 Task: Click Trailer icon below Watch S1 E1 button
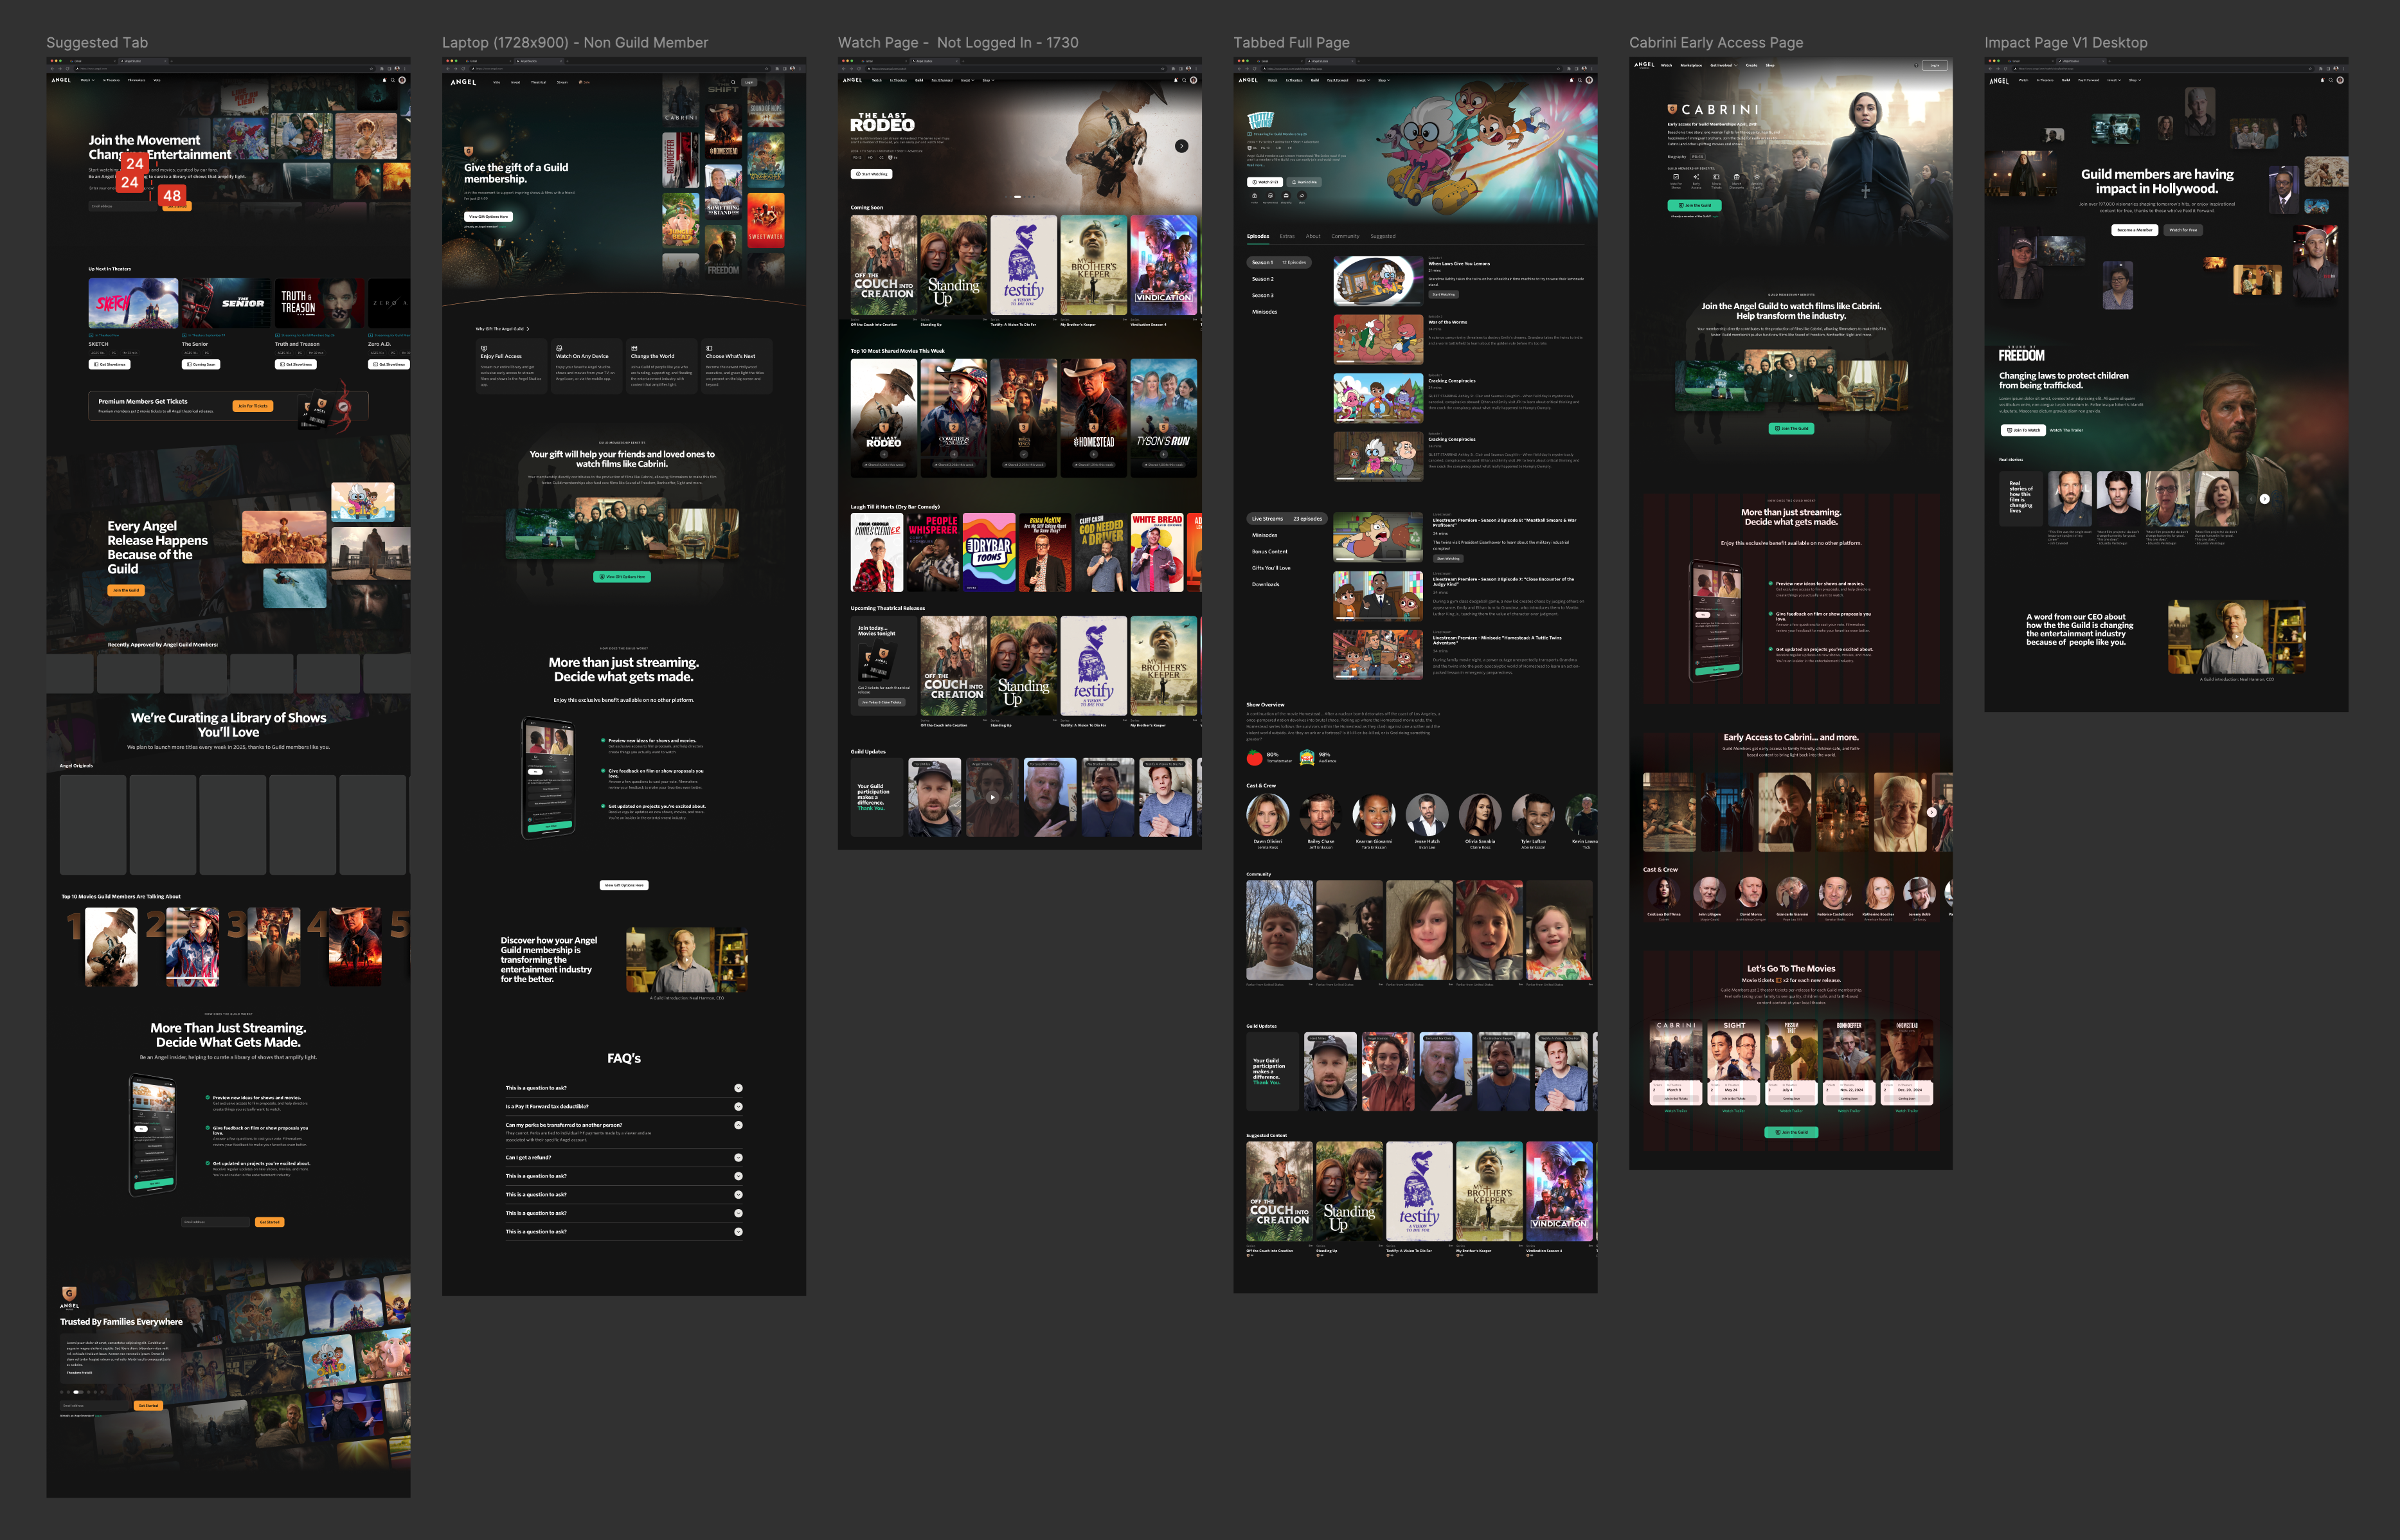(1255, 196)
